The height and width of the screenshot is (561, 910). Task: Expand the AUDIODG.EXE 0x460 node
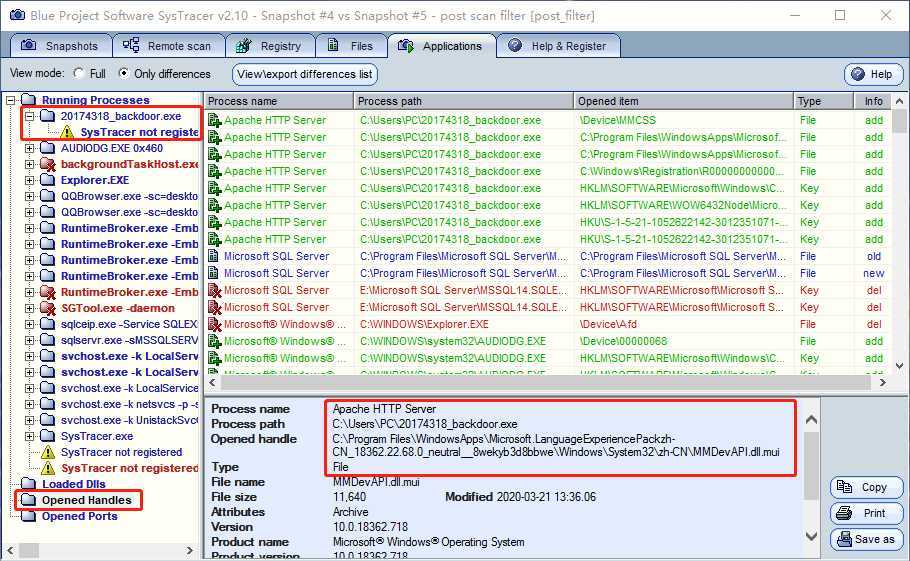30,148
